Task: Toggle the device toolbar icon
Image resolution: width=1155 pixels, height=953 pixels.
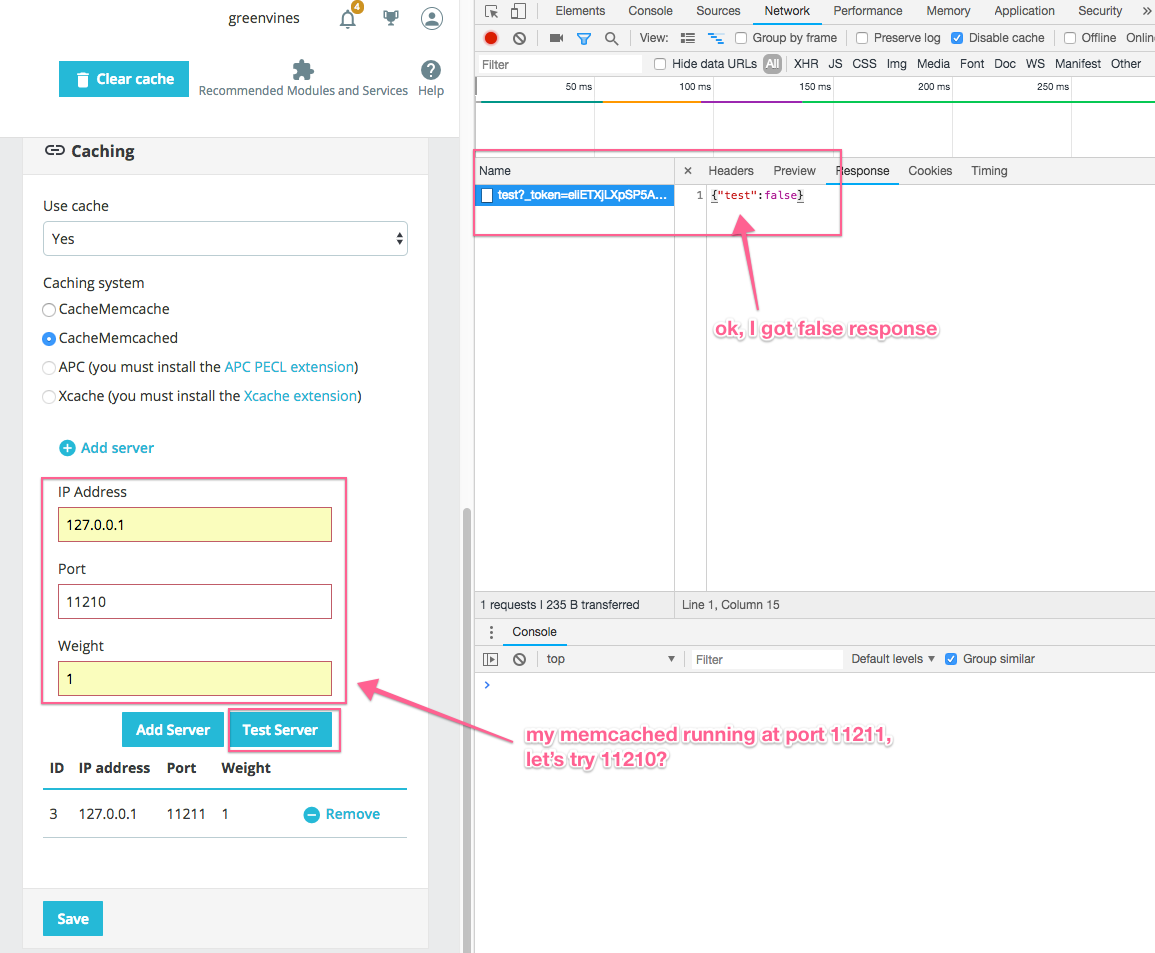Action: tap(518, 11)
